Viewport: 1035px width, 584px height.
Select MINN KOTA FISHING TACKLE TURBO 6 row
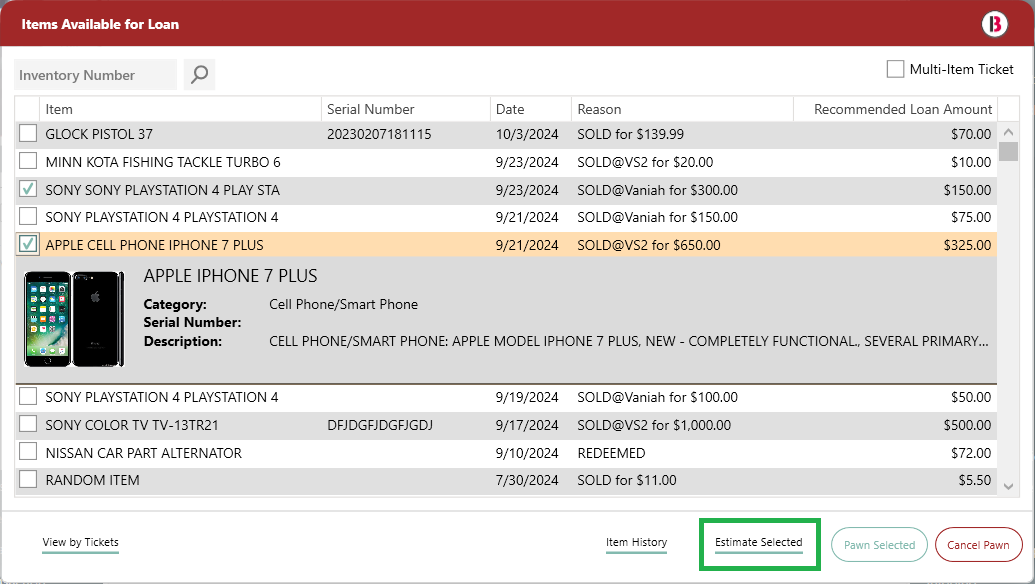coord(506,162)
